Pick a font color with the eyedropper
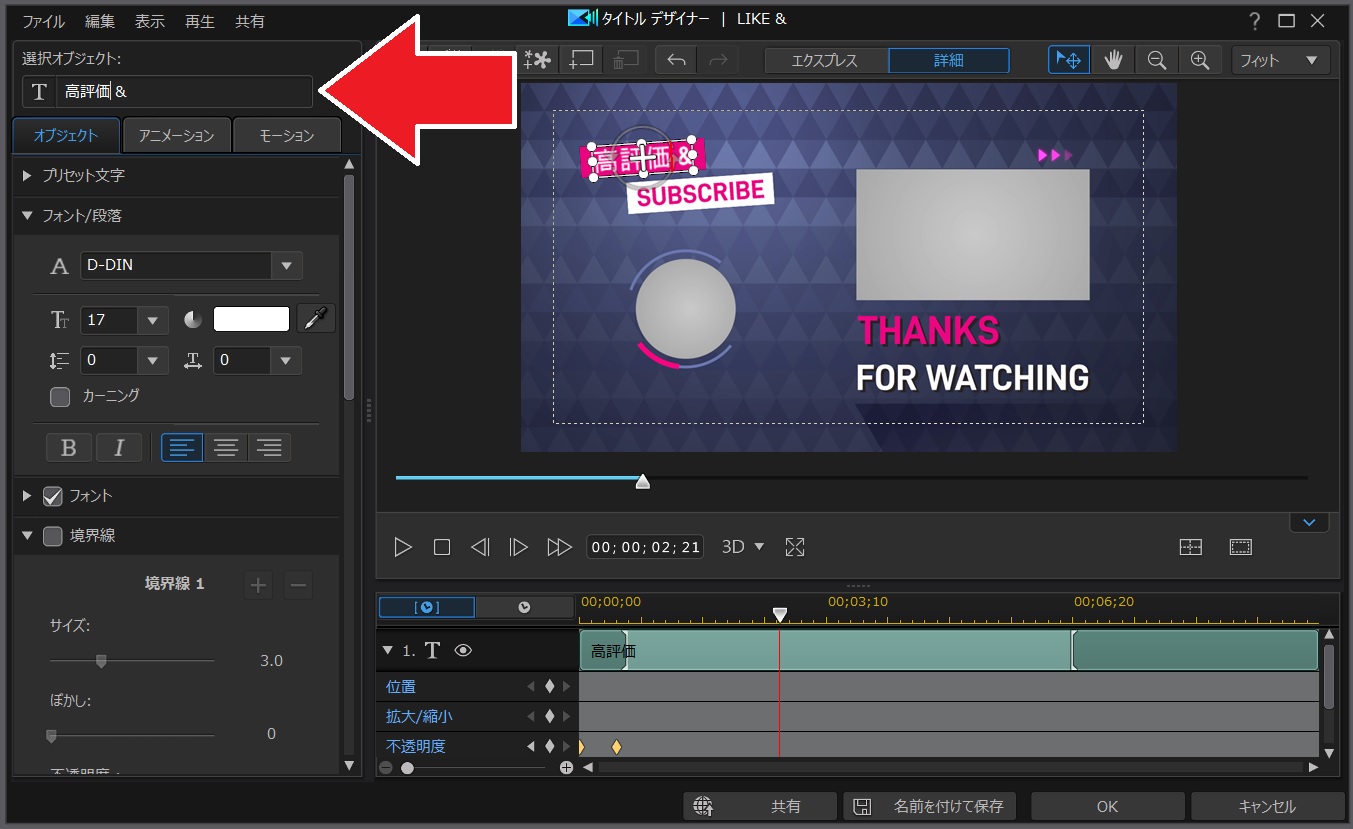This screenshot has width=1353, height=829. [316, 319]
